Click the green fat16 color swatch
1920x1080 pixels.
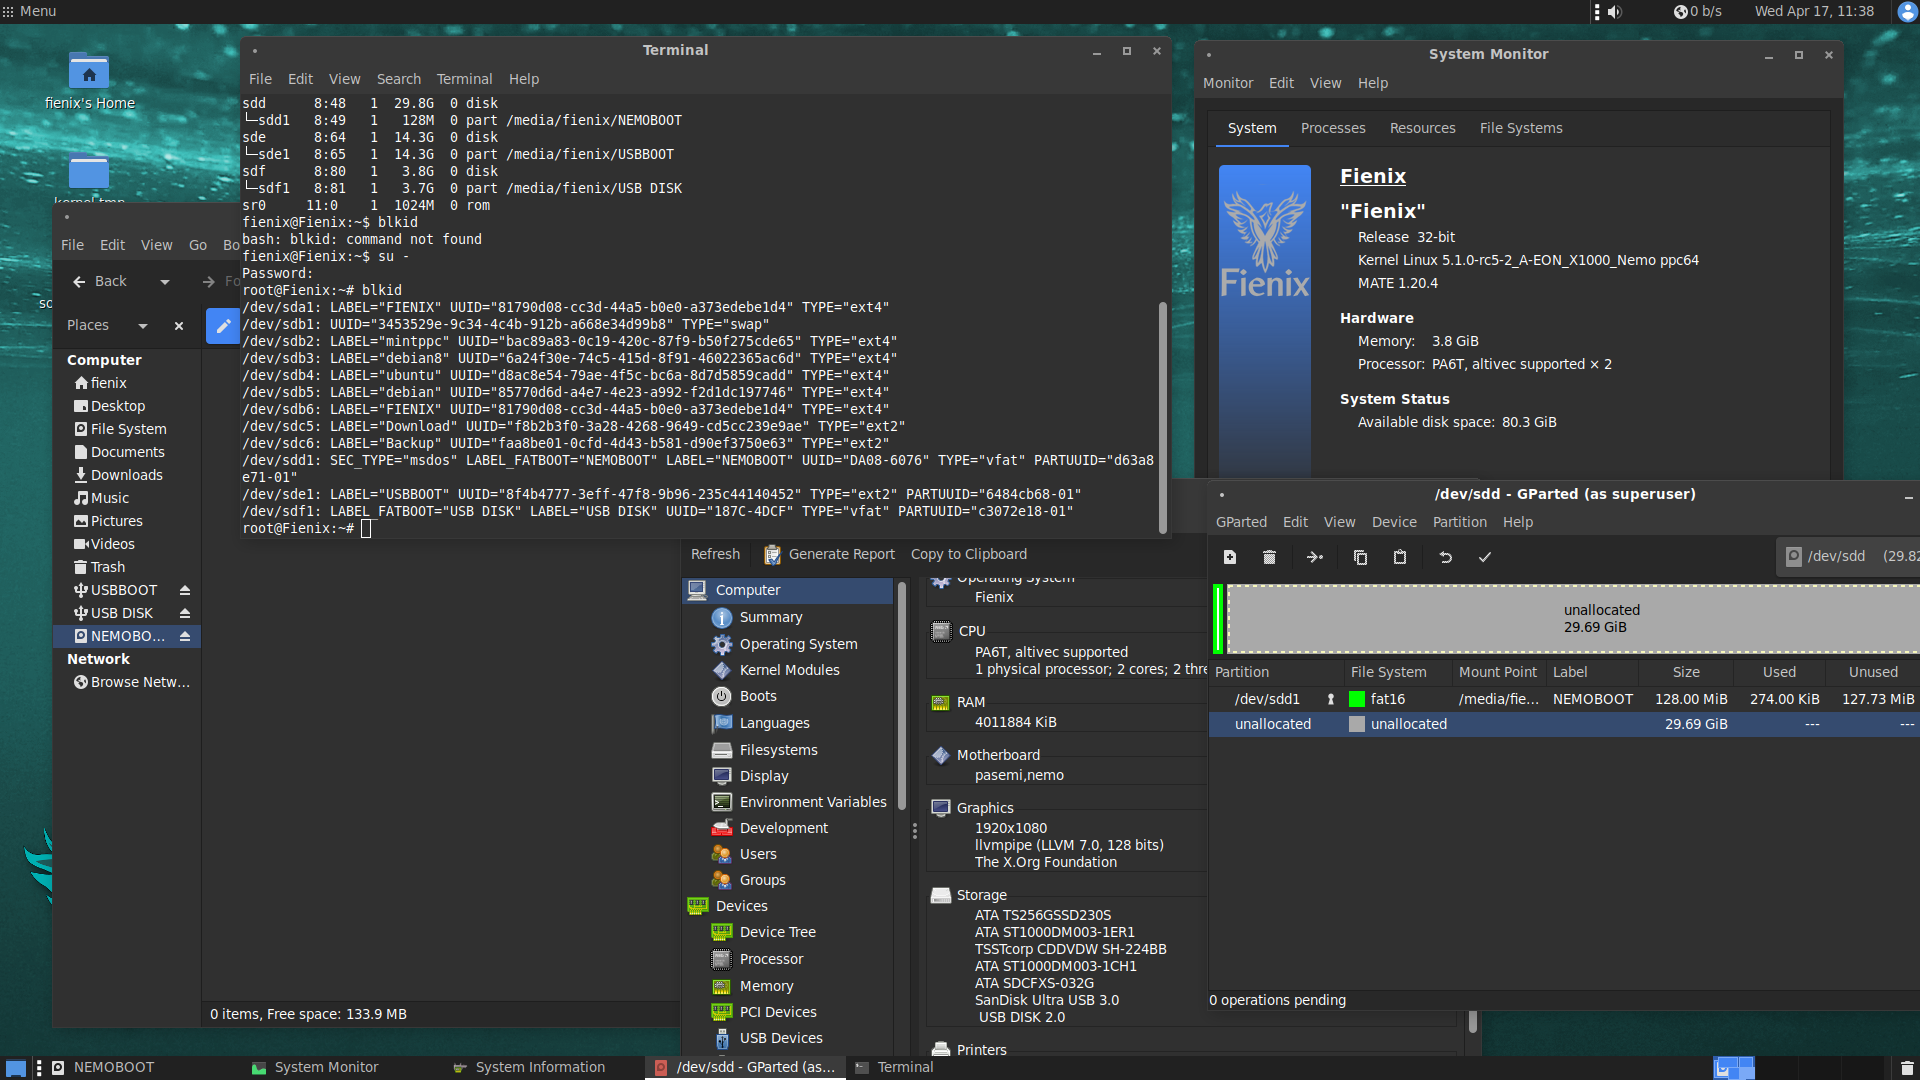click(x=1357, y=699)
